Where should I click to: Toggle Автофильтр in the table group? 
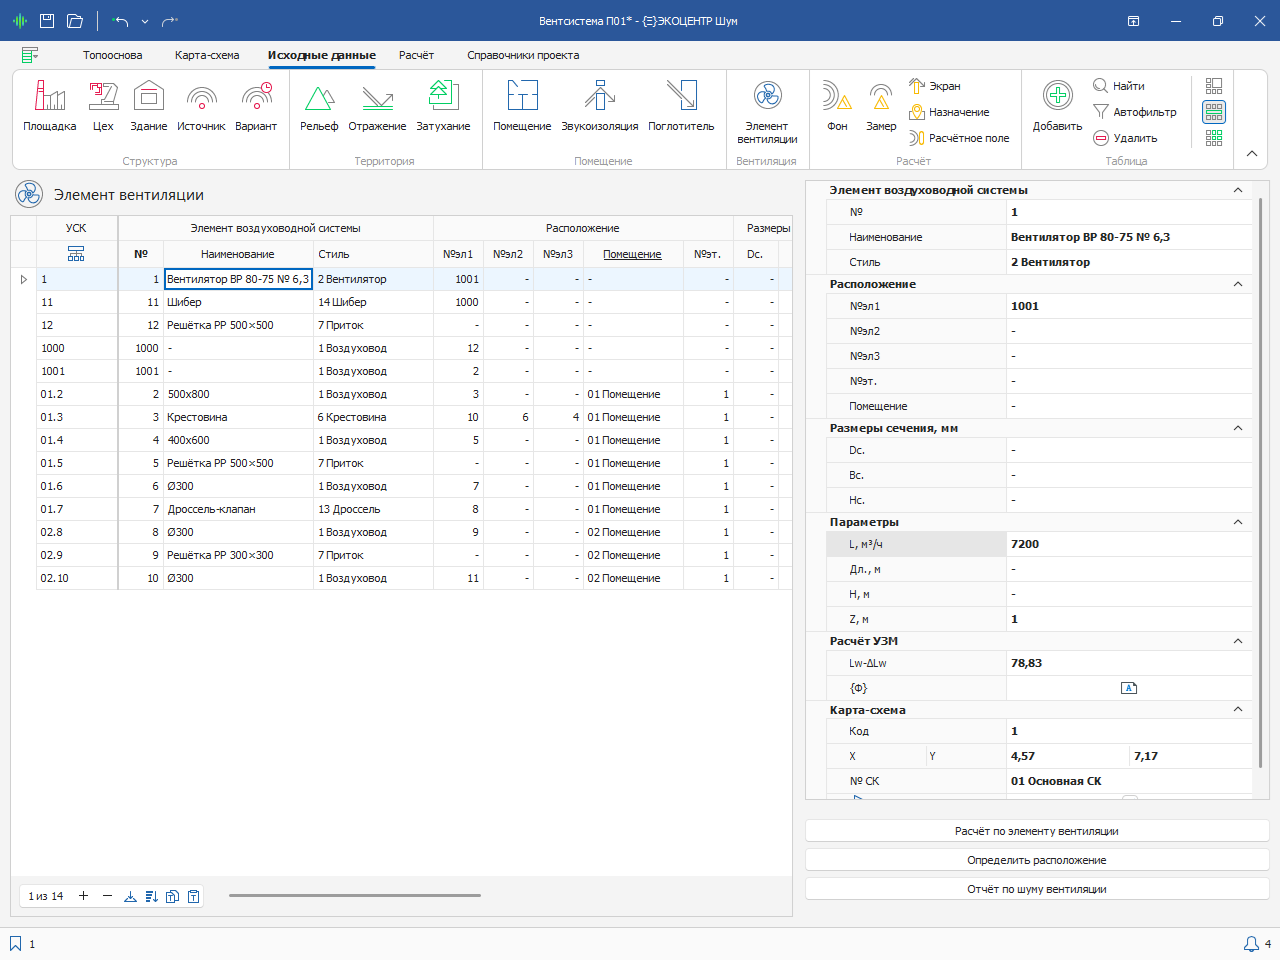[x=1135, y=112]
